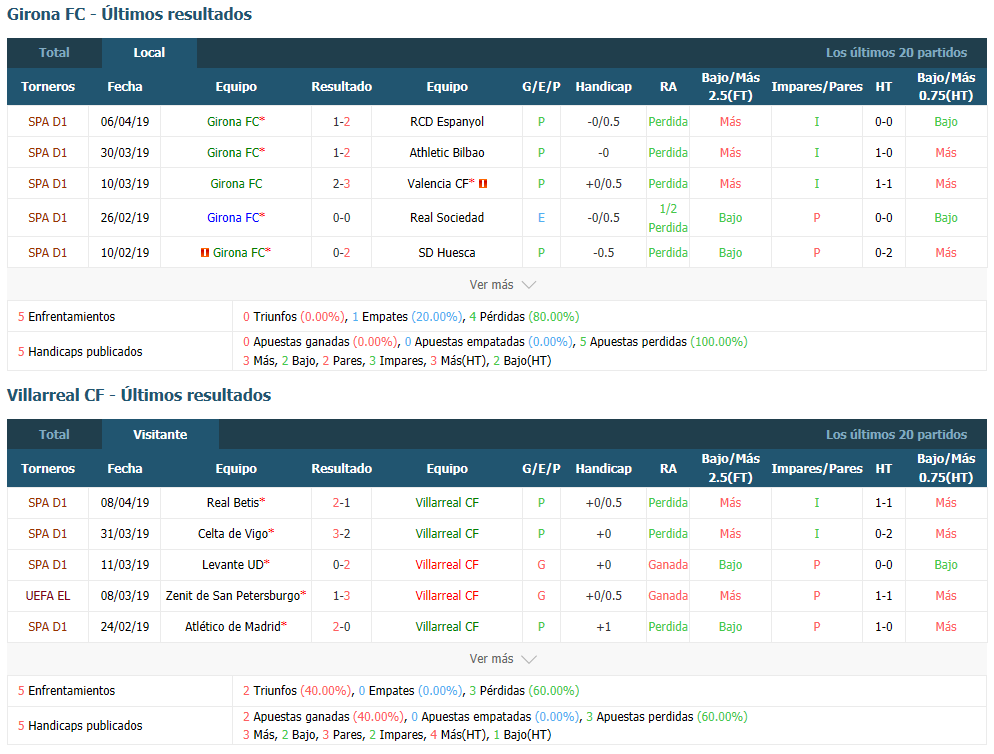Viewport: 994px width, 754px height.
Task: Click the 'E' result letter for Real Sociedad
Action: coord(541,218)
